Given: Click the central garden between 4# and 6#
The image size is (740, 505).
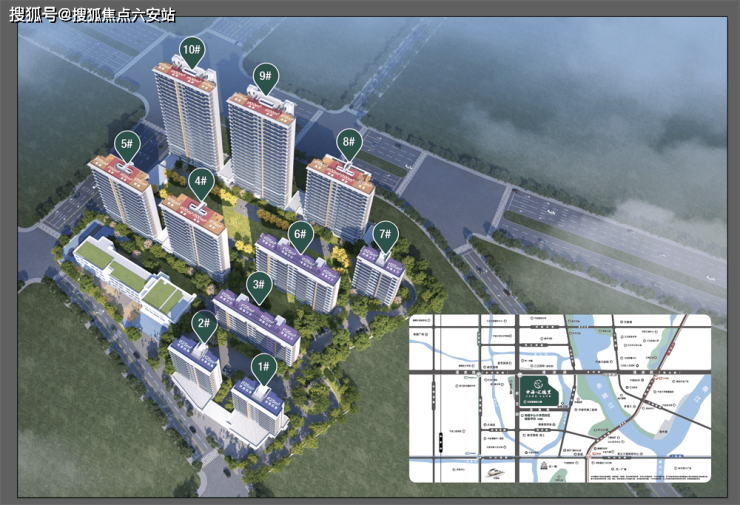Looking at the screenshot, I should (238, 225).
